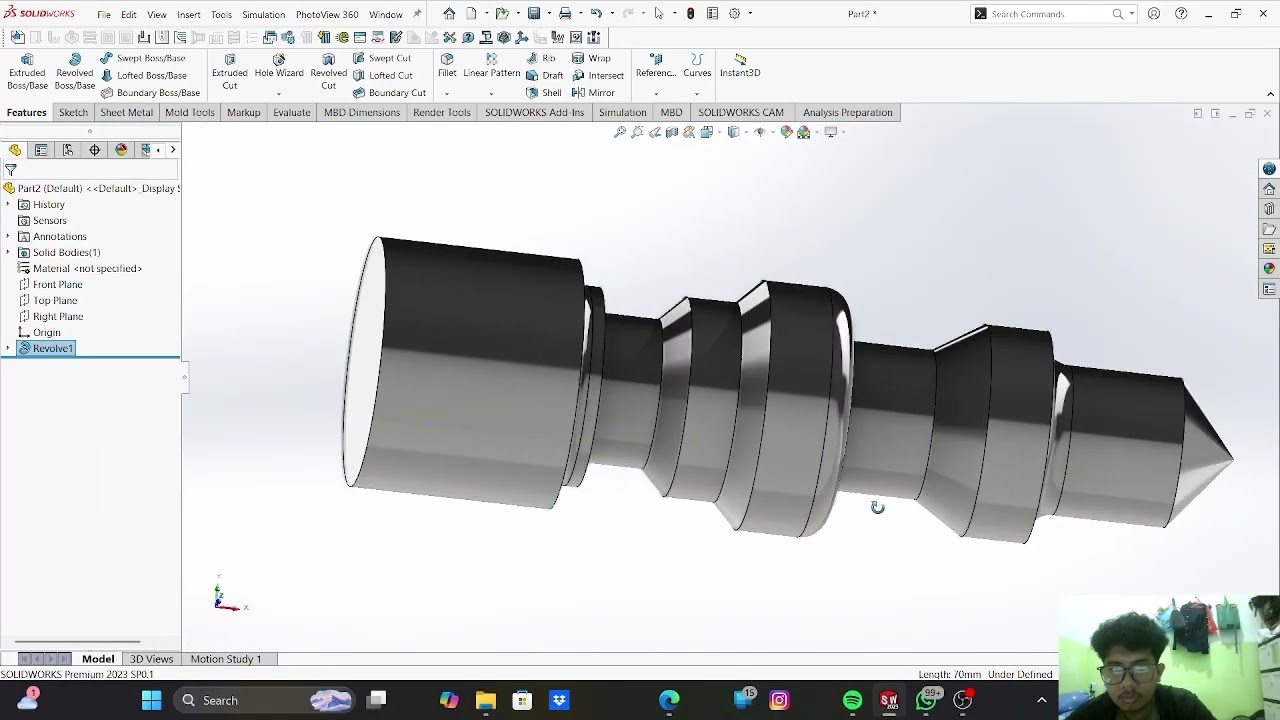Select the Draft tool

[545, 75]
